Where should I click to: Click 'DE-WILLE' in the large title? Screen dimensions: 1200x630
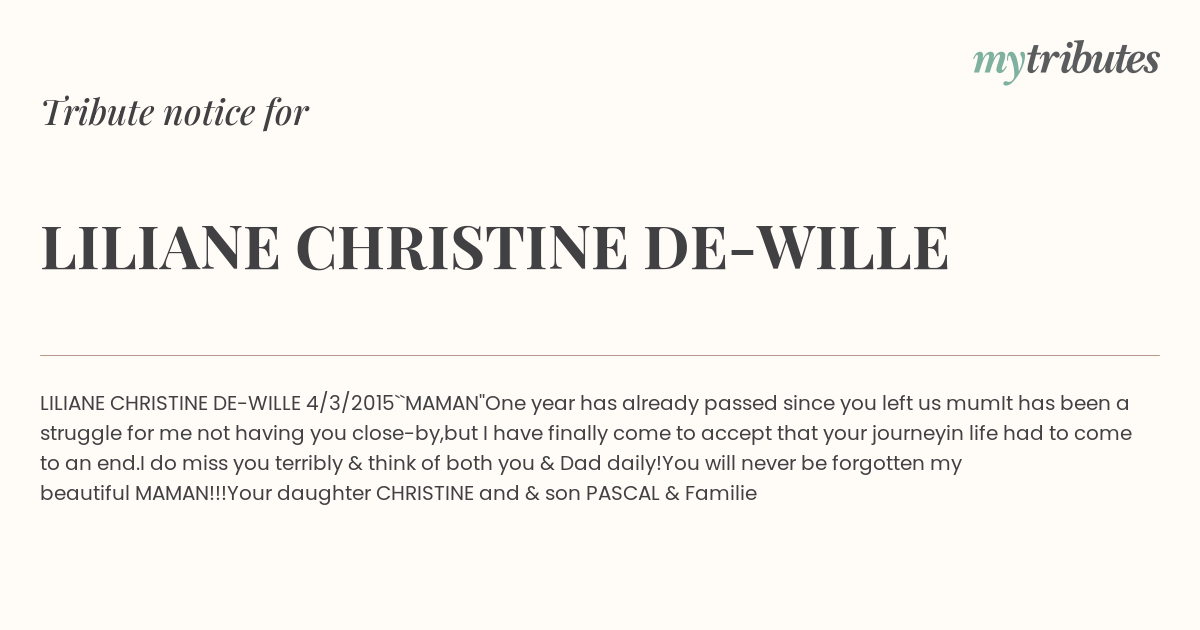[x=796, y=248]
